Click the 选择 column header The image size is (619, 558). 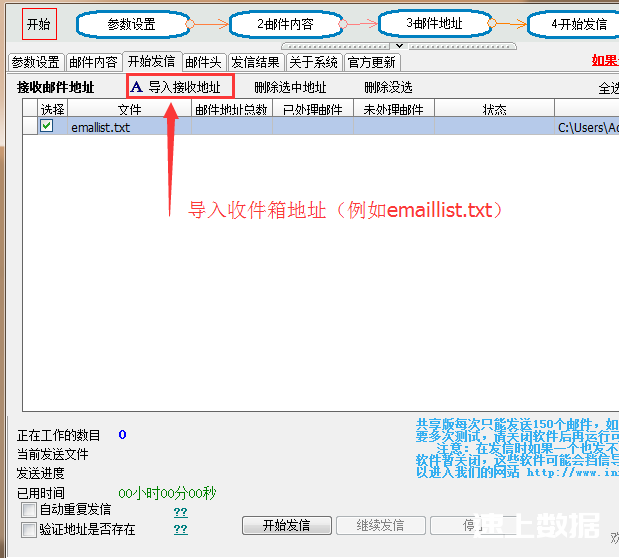[53, 109]
